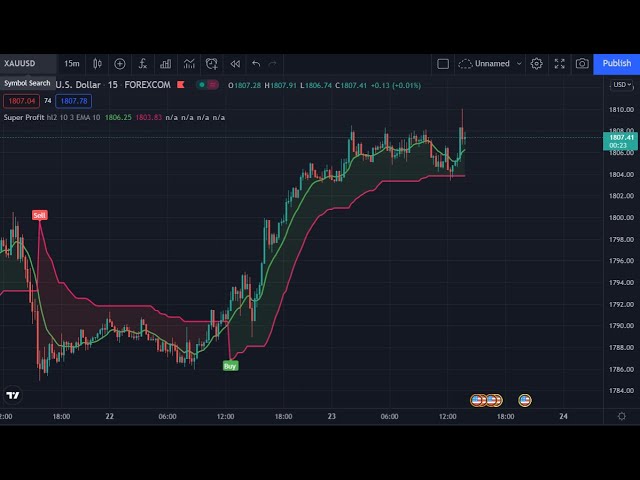The height and width of the screenshot is (480, 640).
Task: Start bar replay with the rewind icon
Action: tap(235, 63)
